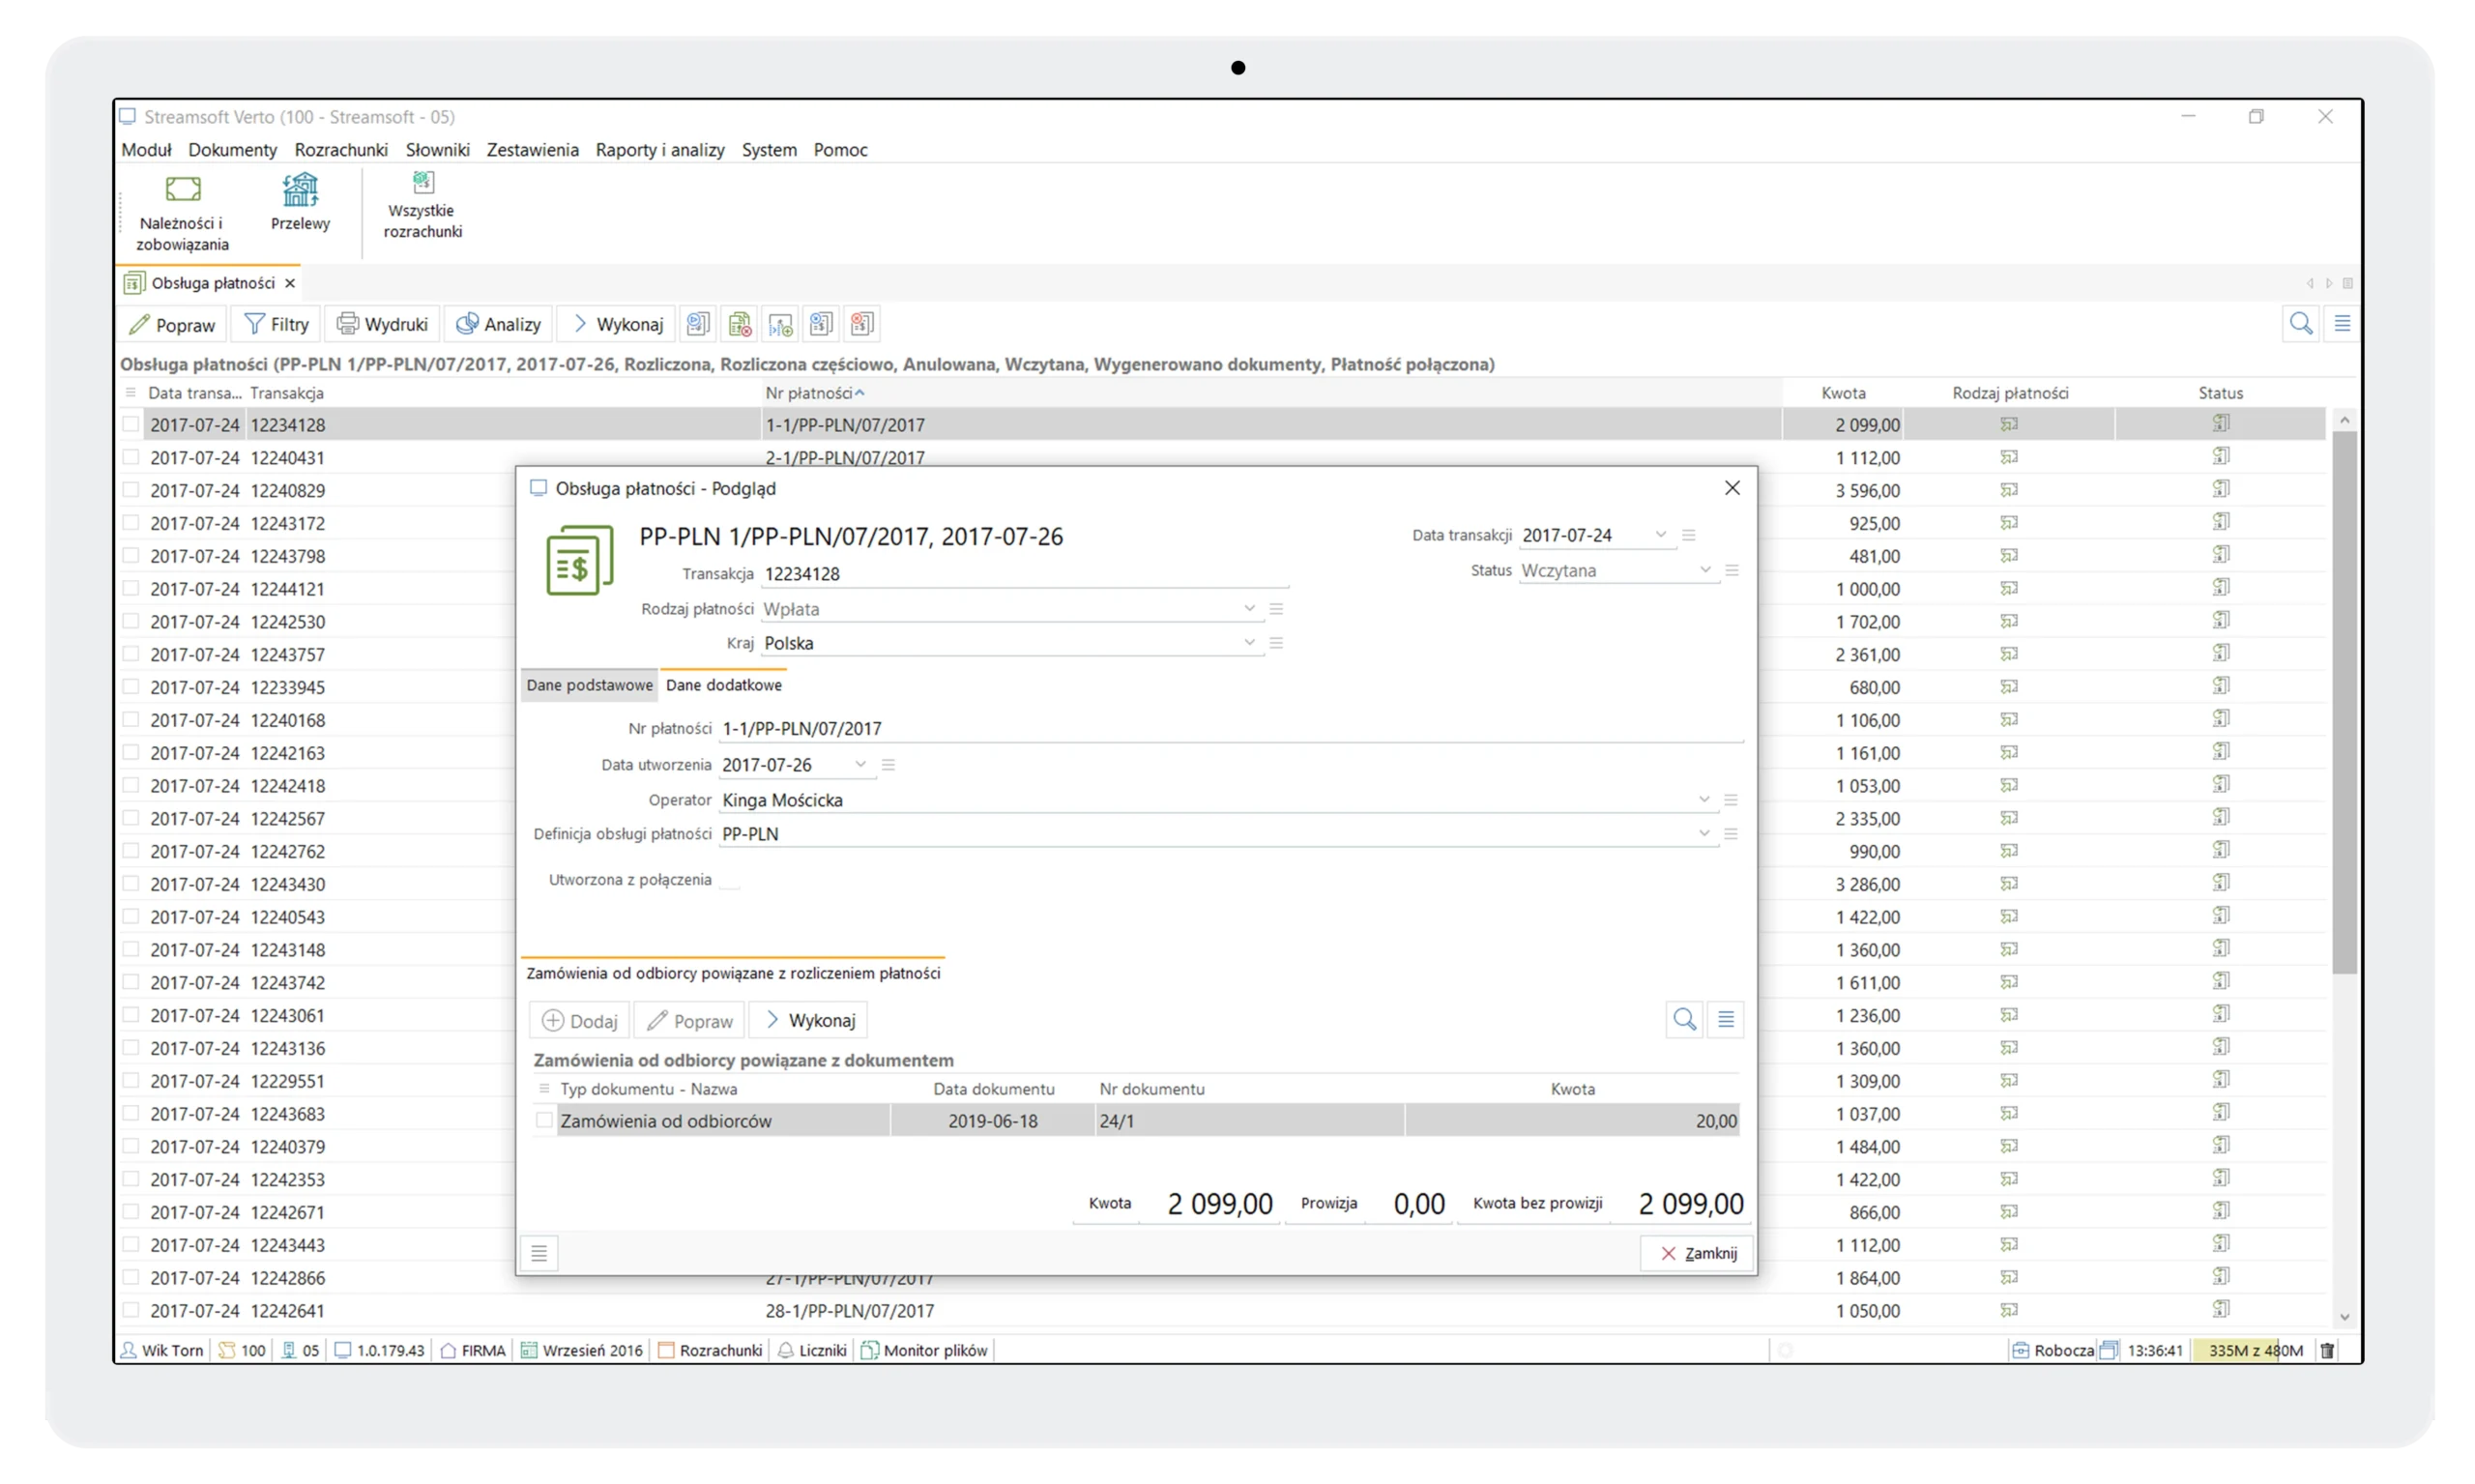Click the green document with red X icon
The width and height of the screenshot is (2475, 1484).
(740, 324)
